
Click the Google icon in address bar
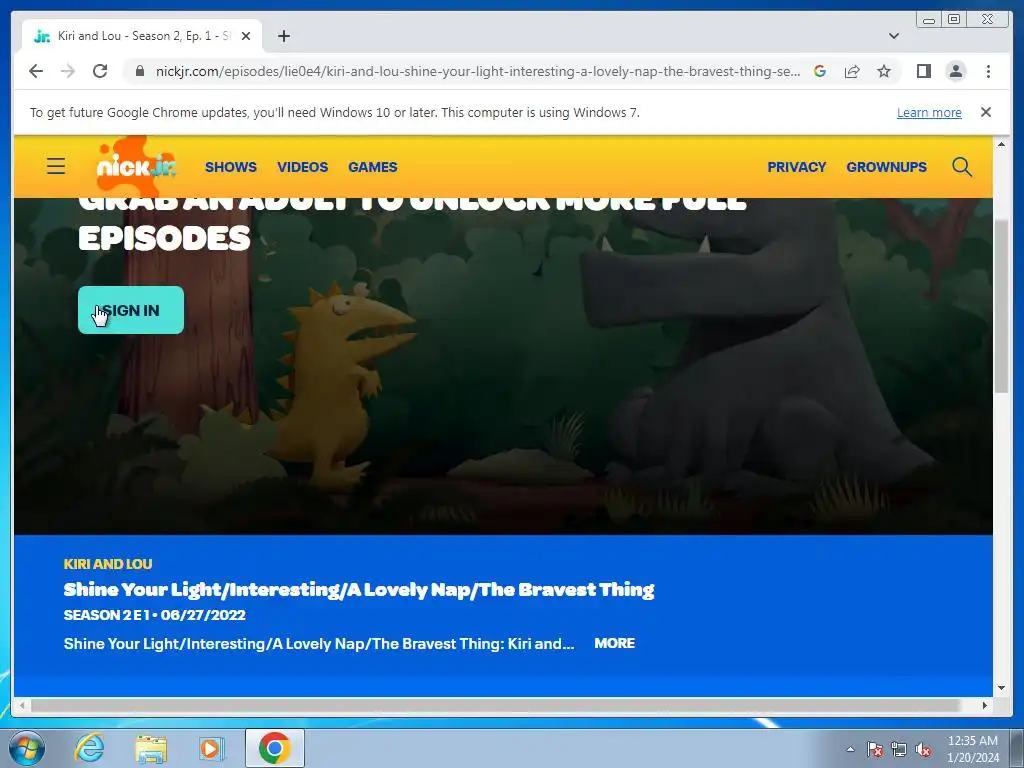tap(820, 71)
